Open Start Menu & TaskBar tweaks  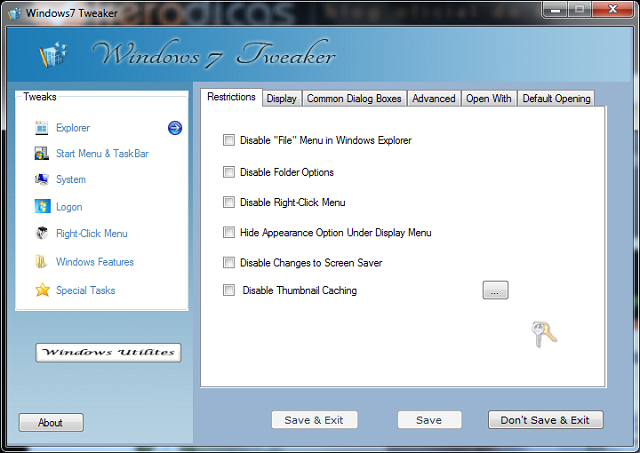point(102,154)
